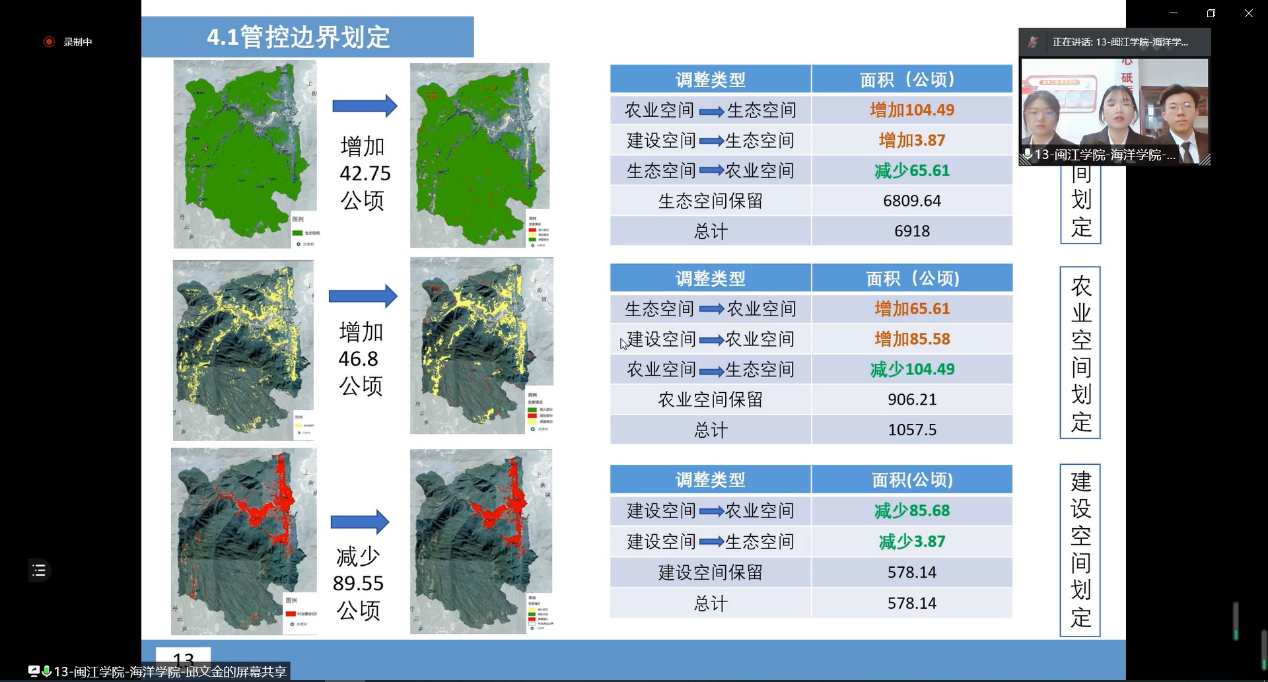Click the audio level bar at right edge
Screen dimensions: 1268x682
click(x=1236, y=620)
